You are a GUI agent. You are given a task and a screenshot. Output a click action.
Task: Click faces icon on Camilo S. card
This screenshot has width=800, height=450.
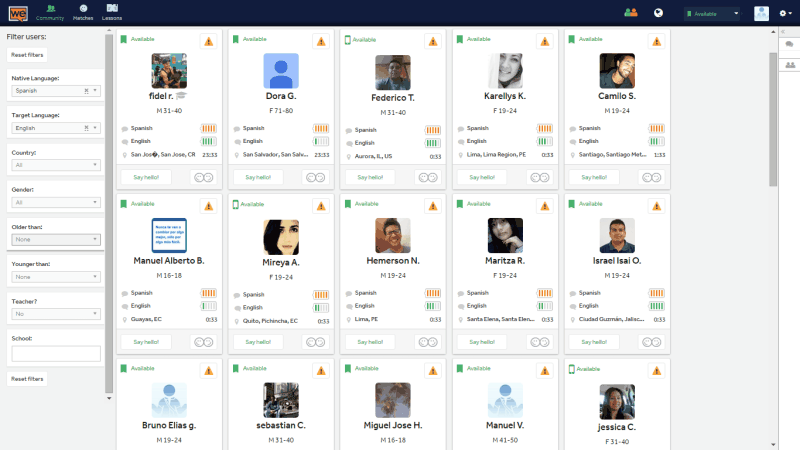click(x=652, y=178)
